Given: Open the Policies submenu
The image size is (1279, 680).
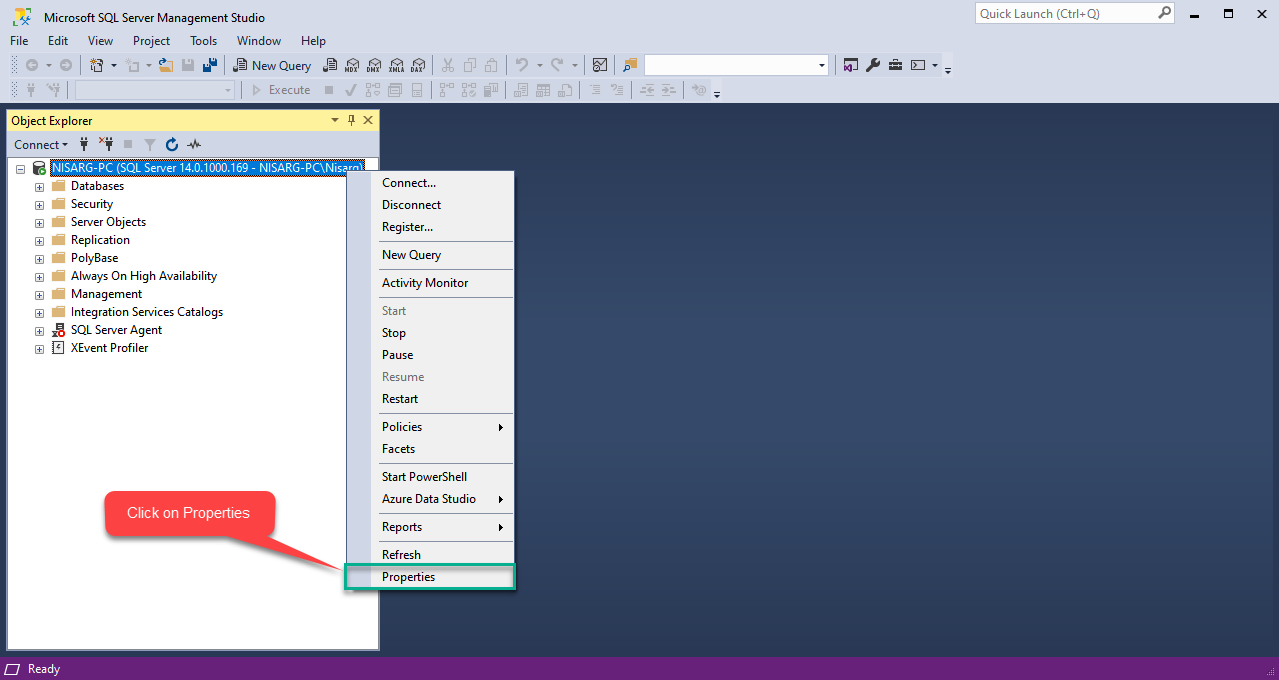Looking at the screenshot, I should [x=430, y=427].
